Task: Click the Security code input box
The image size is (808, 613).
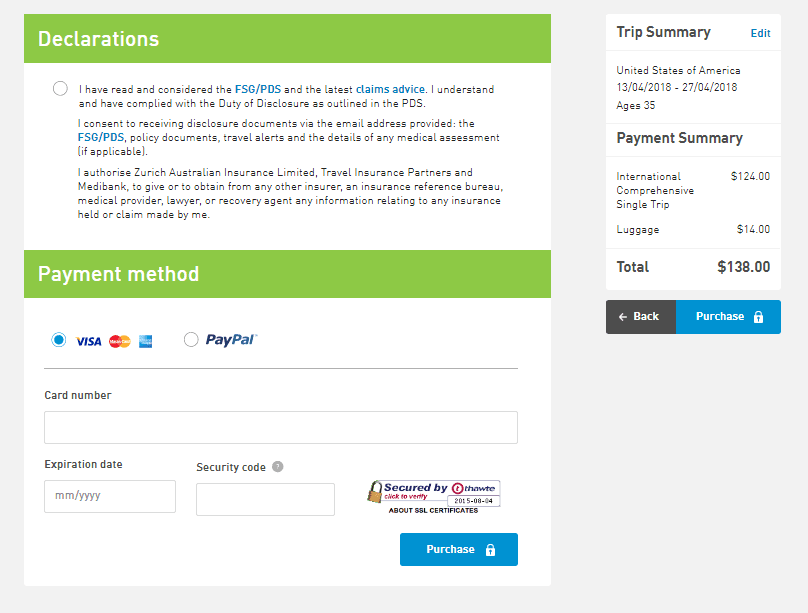Action: coord(265,499)
